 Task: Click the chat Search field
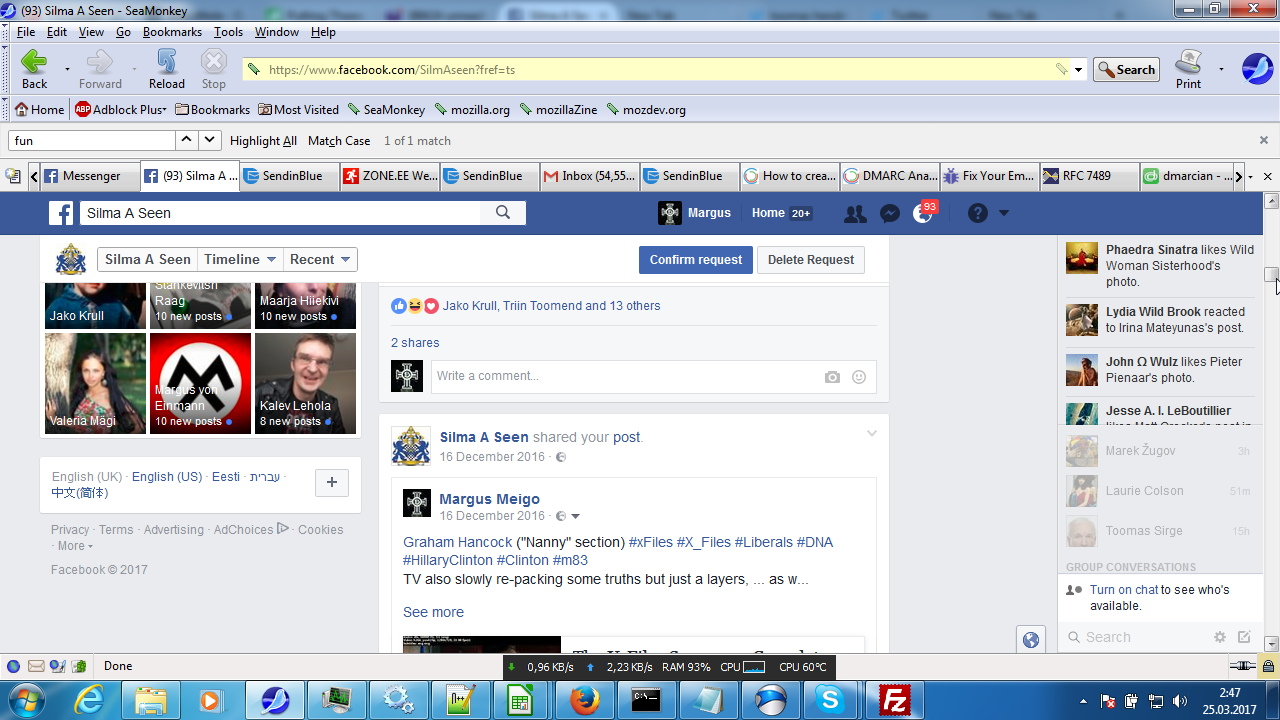[x=1135, y=637]
